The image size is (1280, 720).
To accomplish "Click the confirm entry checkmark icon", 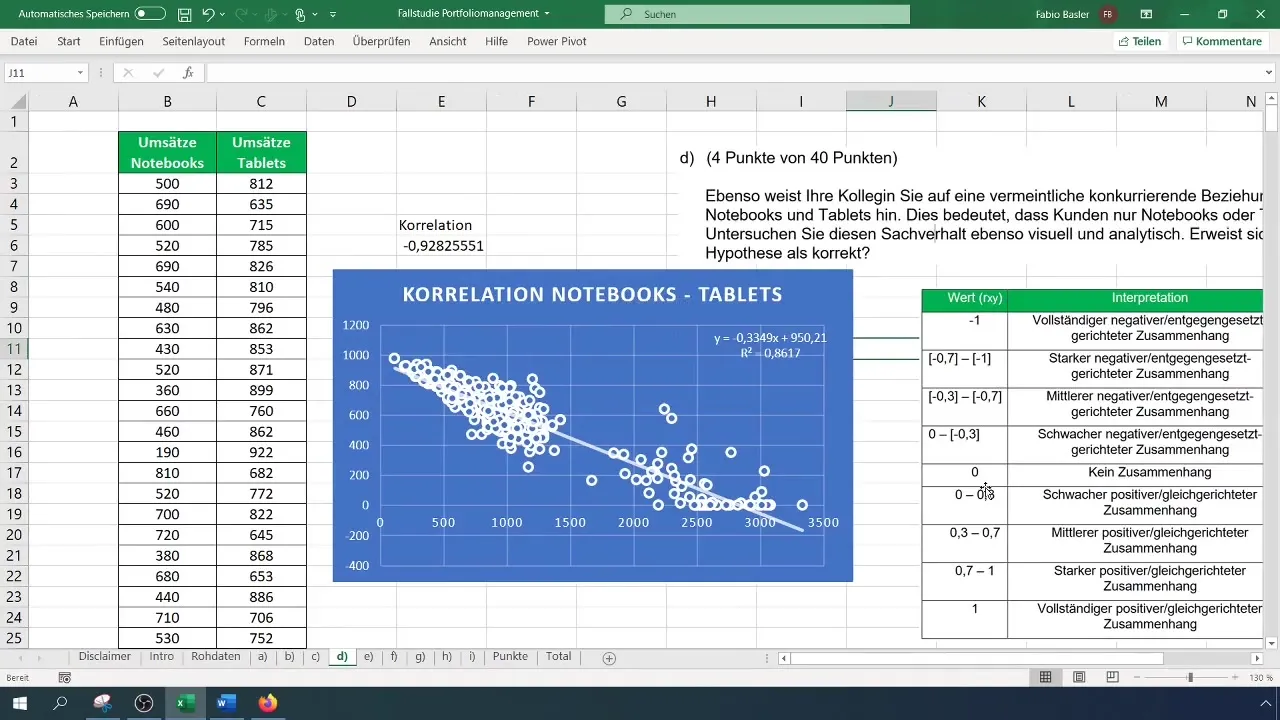I will (158, 73).
